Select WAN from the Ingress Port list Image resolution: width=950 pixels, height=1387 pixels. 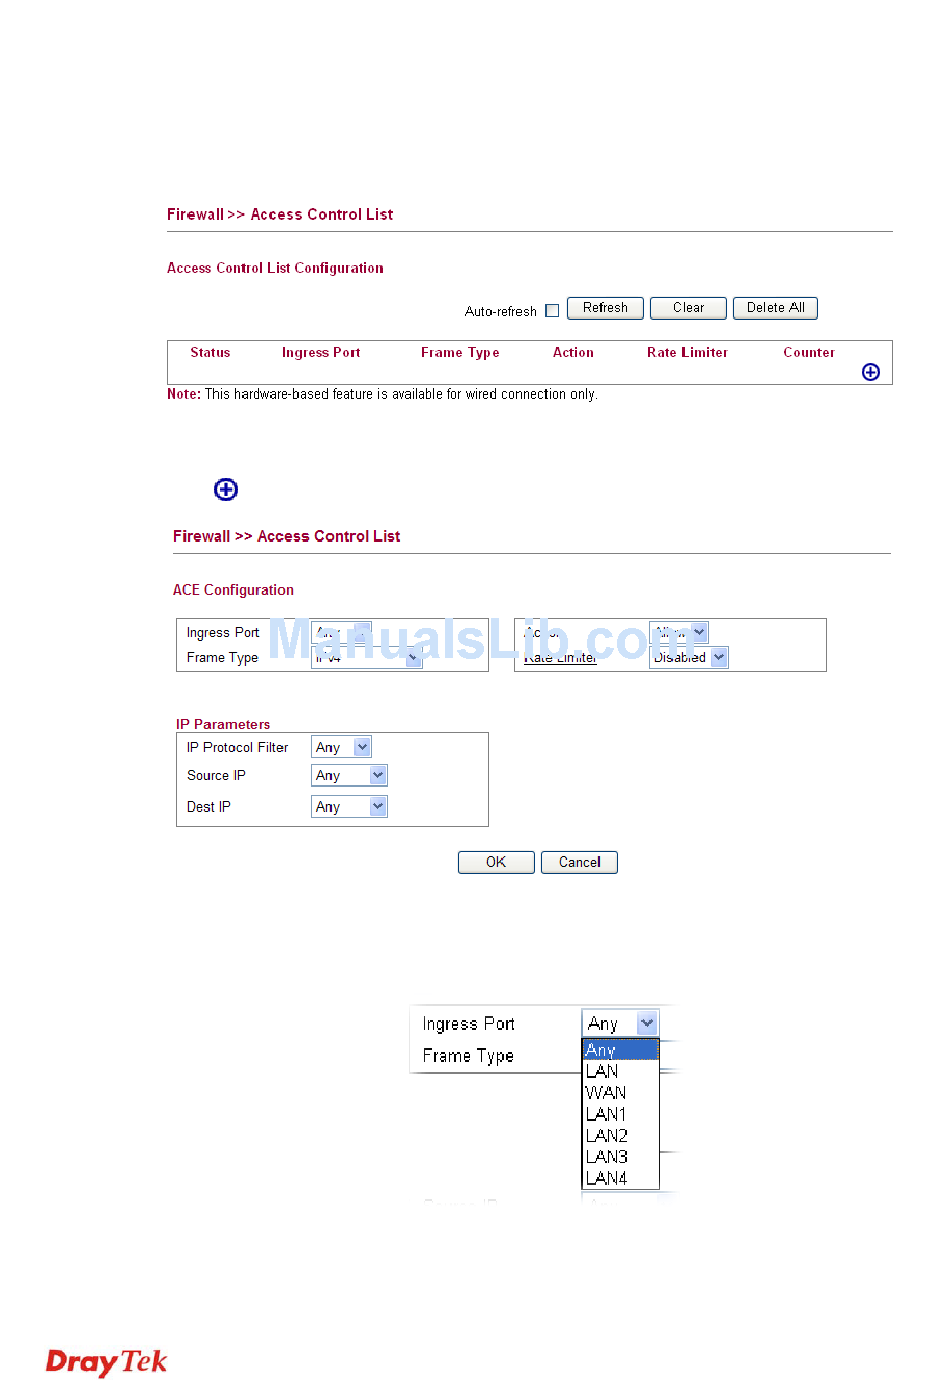click(620, 1092)
